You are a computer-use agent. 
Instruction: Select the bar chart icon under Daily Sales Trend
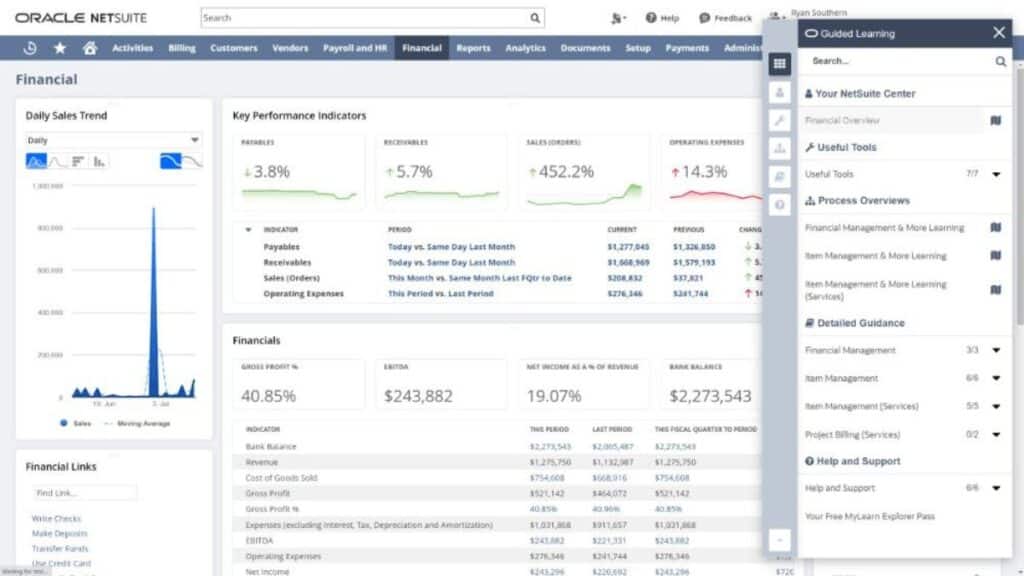pyautogui.click(x=97, y=160)
